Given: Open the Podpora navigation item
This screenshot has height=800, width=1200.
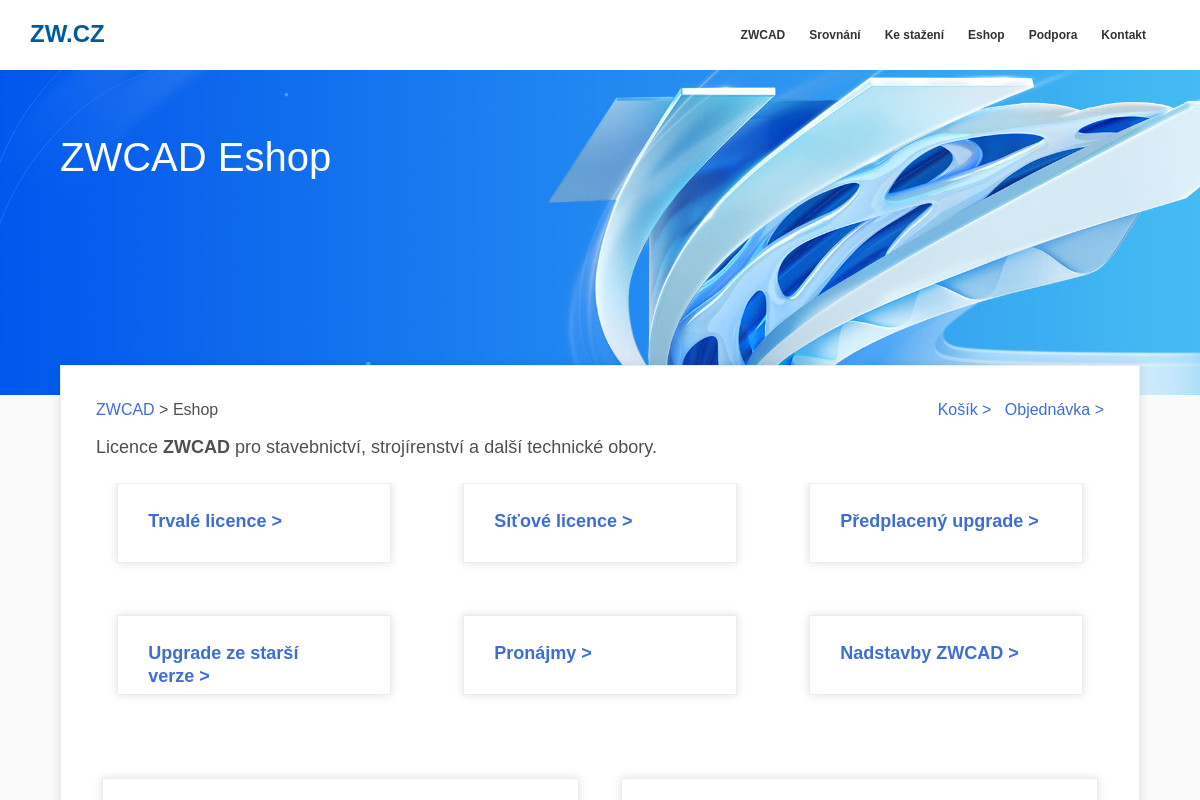Looking at the screenshot, I should (x=1053, y=35).
